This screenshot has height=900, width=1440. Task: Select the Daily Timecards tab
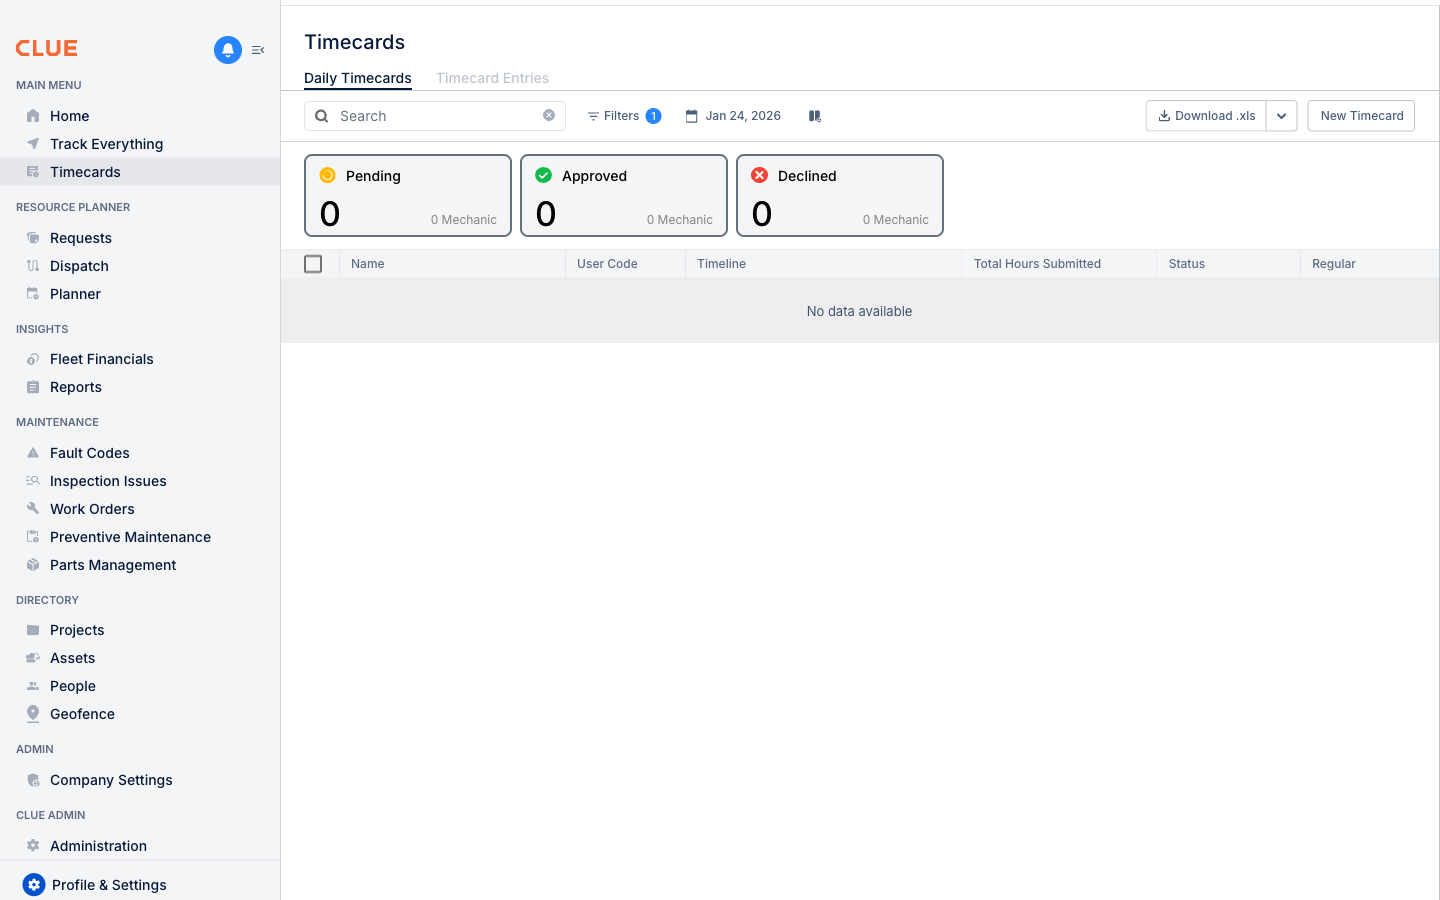click(x=357, y=78)
